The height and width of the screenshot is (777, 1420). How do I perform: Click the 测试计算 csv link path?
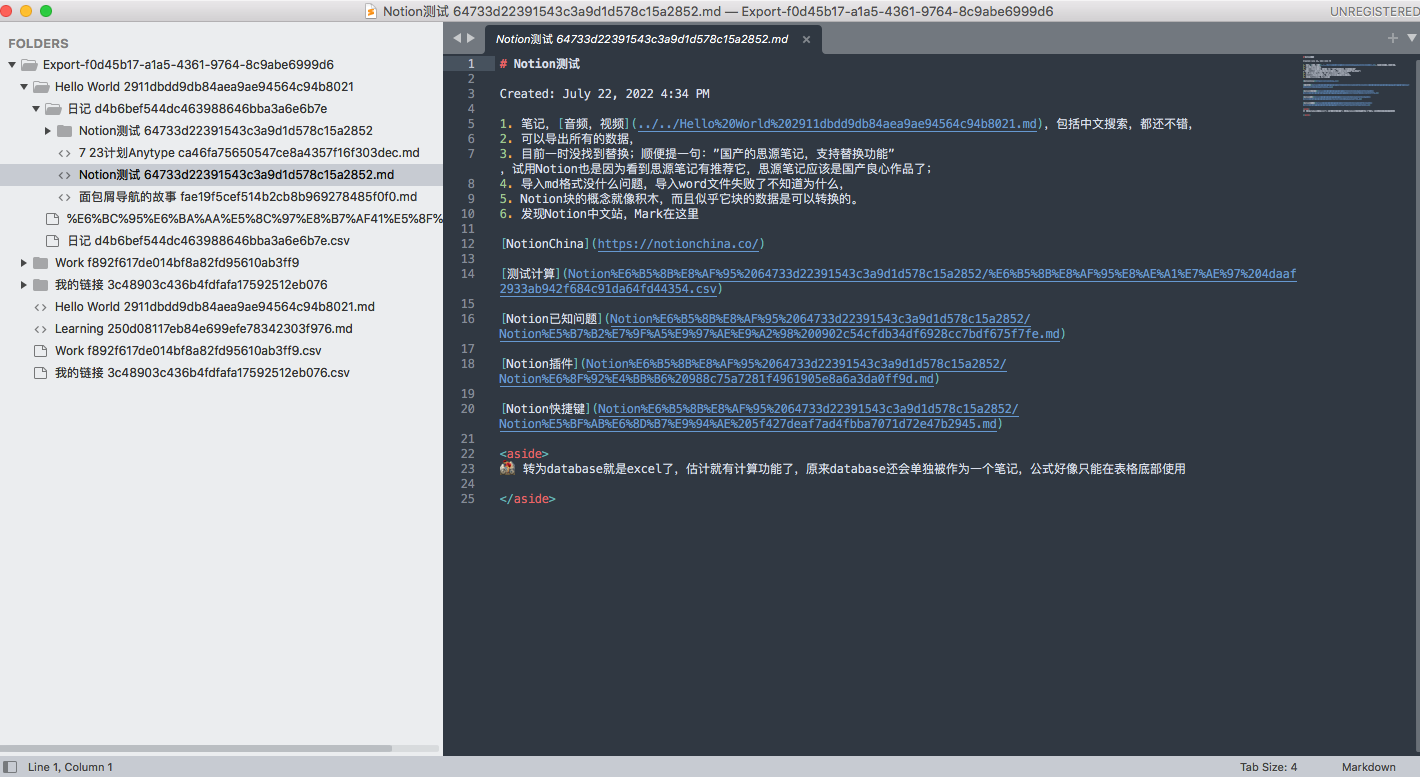point(898,281)
